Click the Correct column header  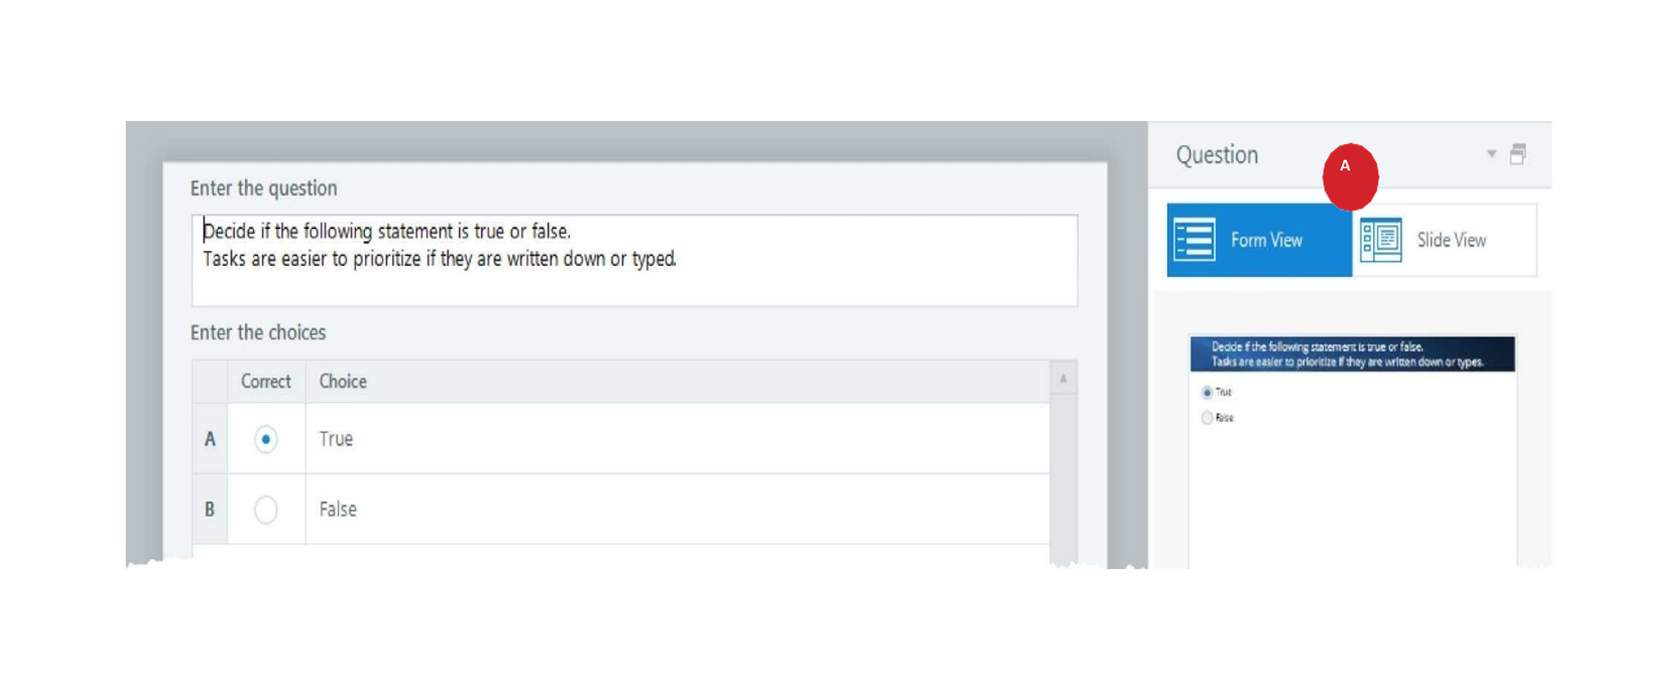coord(266,381)
